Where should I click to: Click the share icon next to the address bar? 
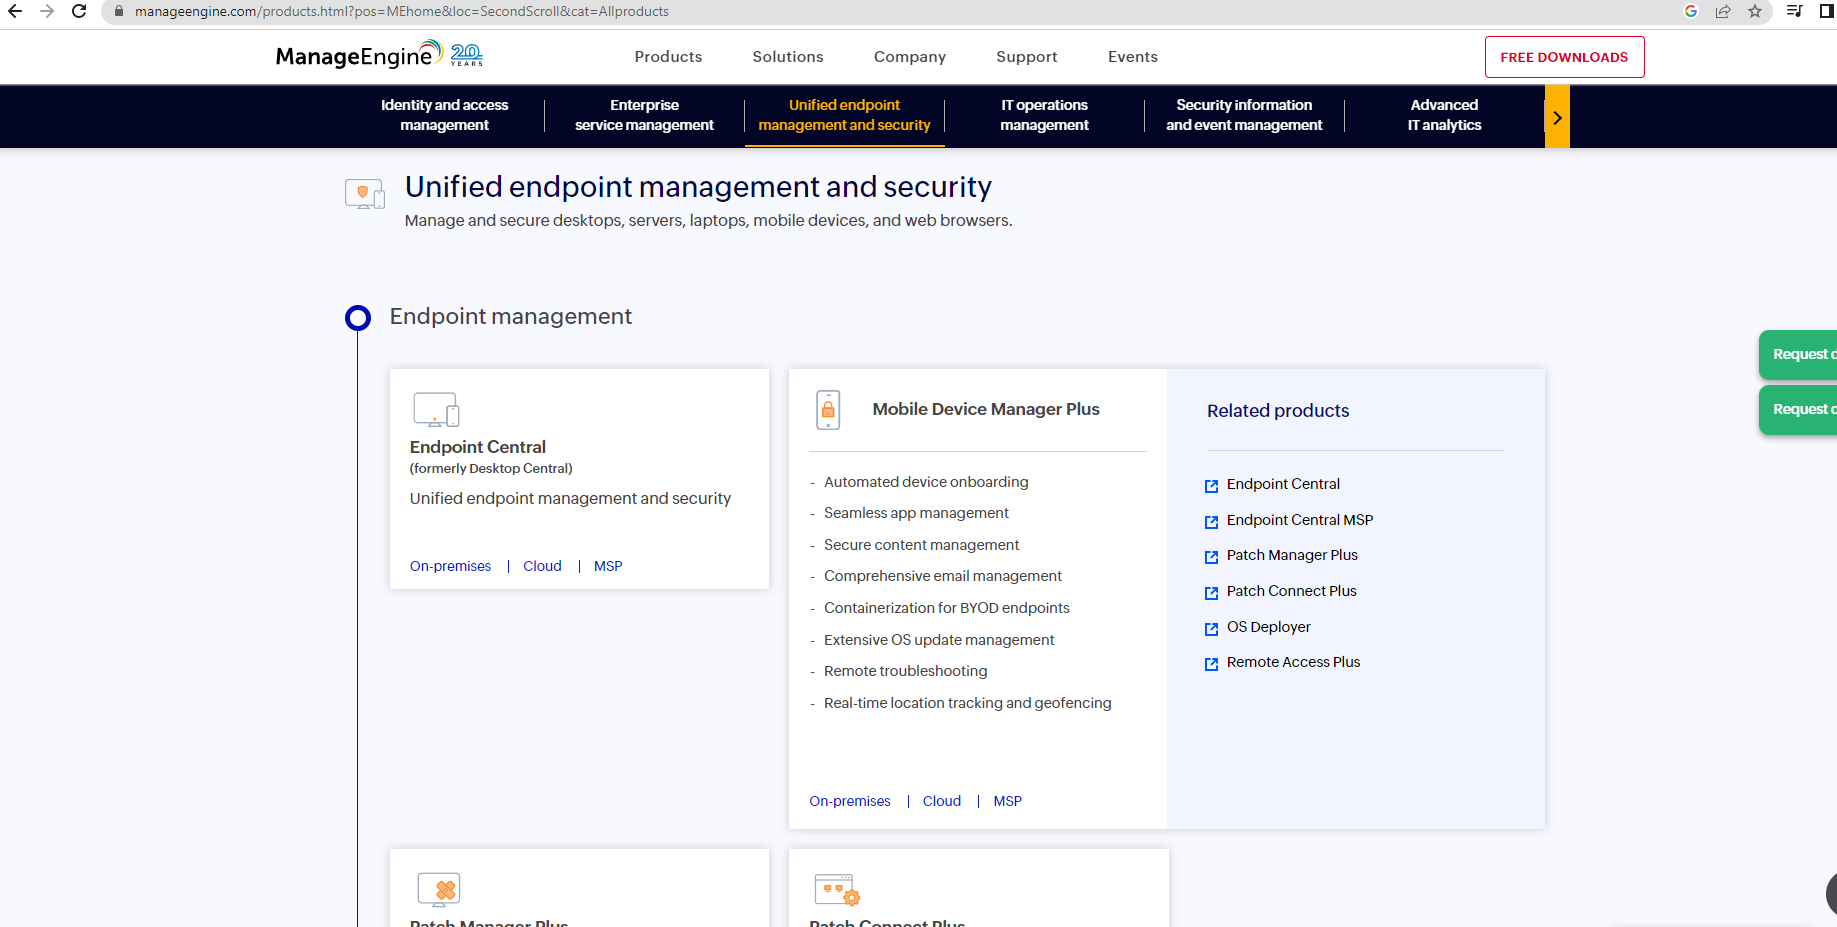[x=1722, y=11]
